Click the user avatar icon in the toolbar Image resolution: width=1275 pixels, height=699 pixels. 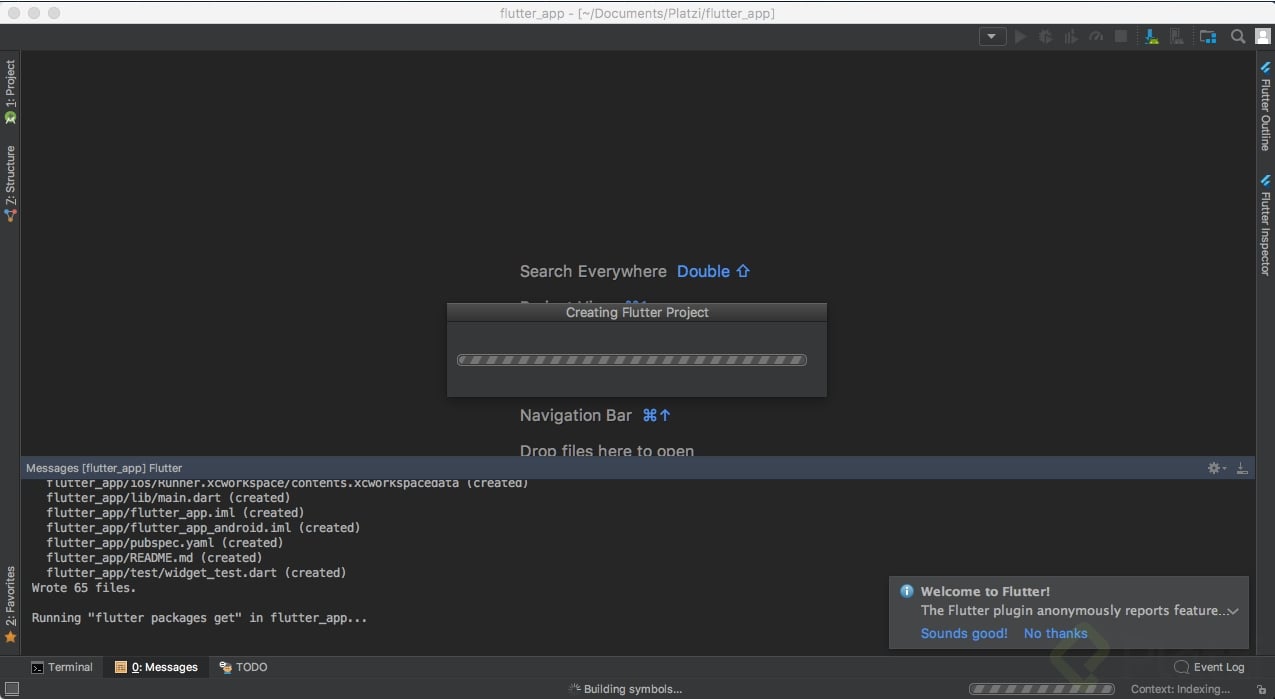point(1263,36)
